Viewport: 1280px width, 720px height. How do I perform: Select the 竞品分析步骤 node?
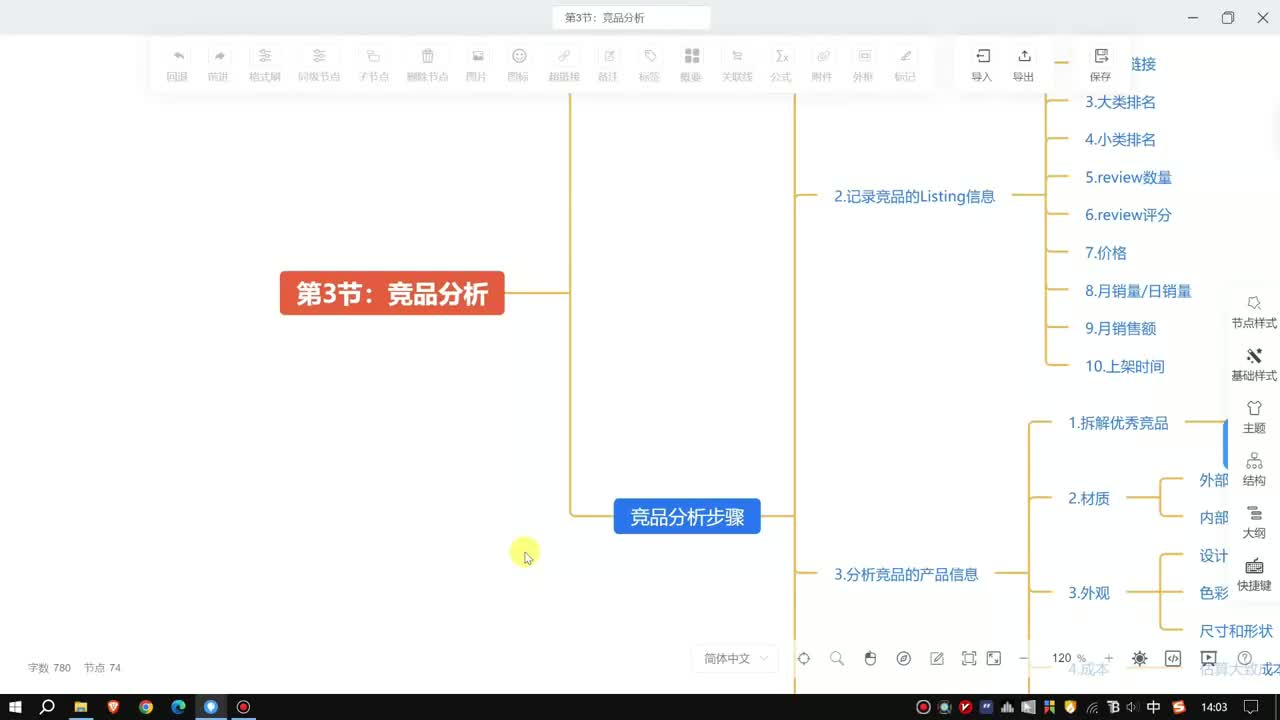point(687,516)
